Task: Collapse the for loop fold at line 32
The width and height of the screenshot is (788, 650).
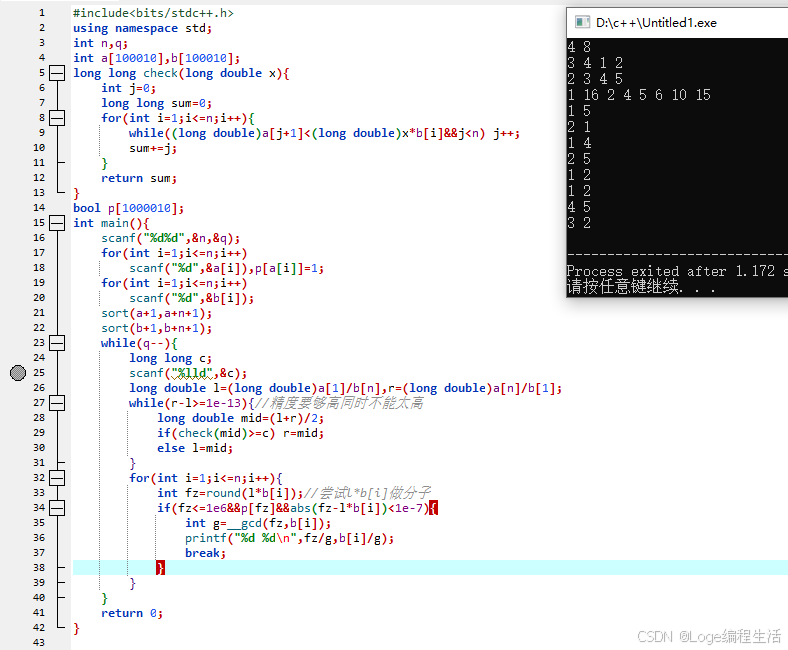Action: click(57, 478)
